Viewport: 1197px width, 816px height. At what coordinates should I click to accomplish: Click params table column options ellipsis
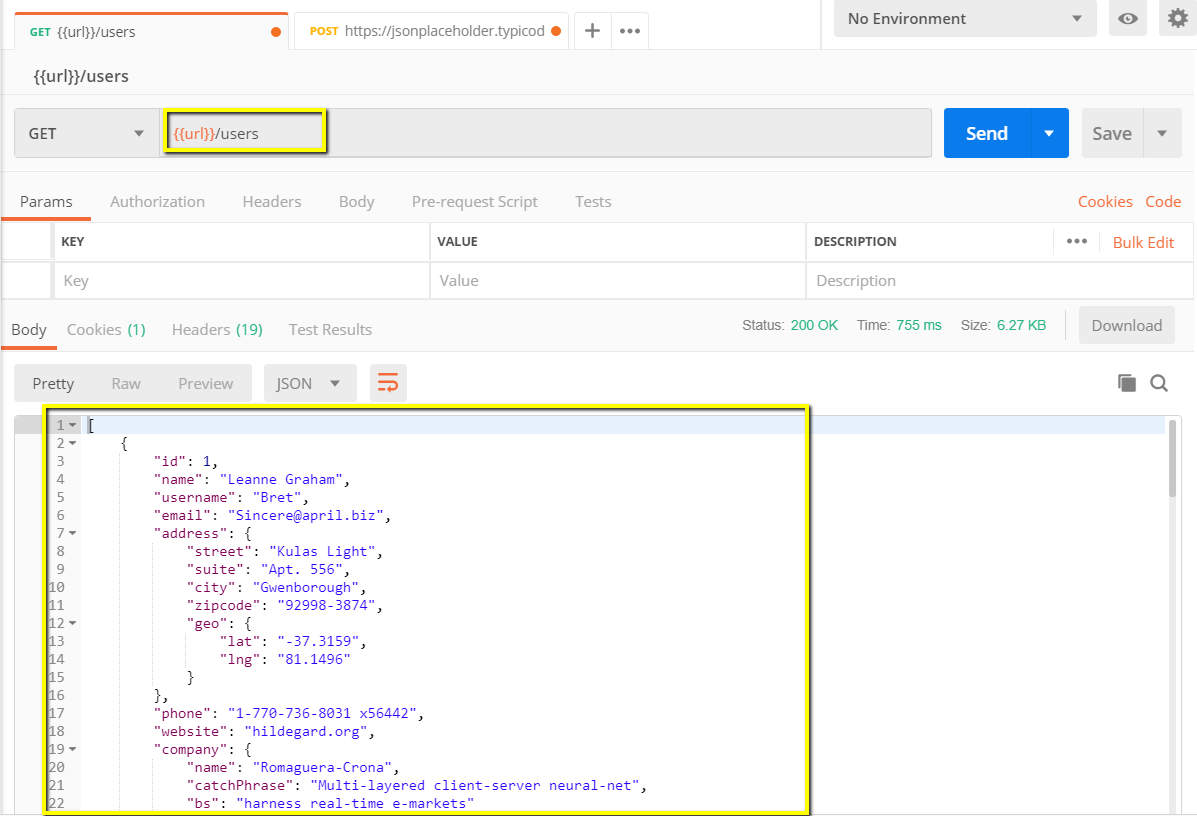1077,241
